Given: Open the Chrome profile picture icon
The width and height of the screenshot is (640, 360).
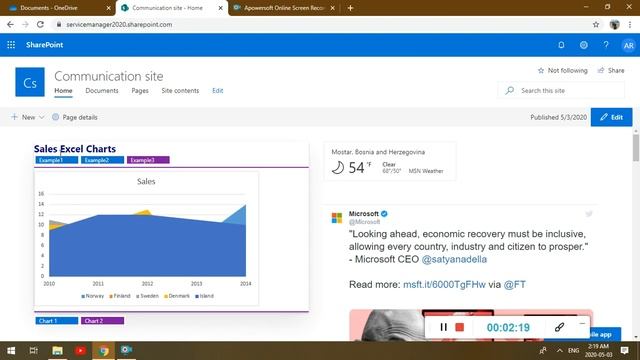Looking at the screenshot, I should pos(614,24).
